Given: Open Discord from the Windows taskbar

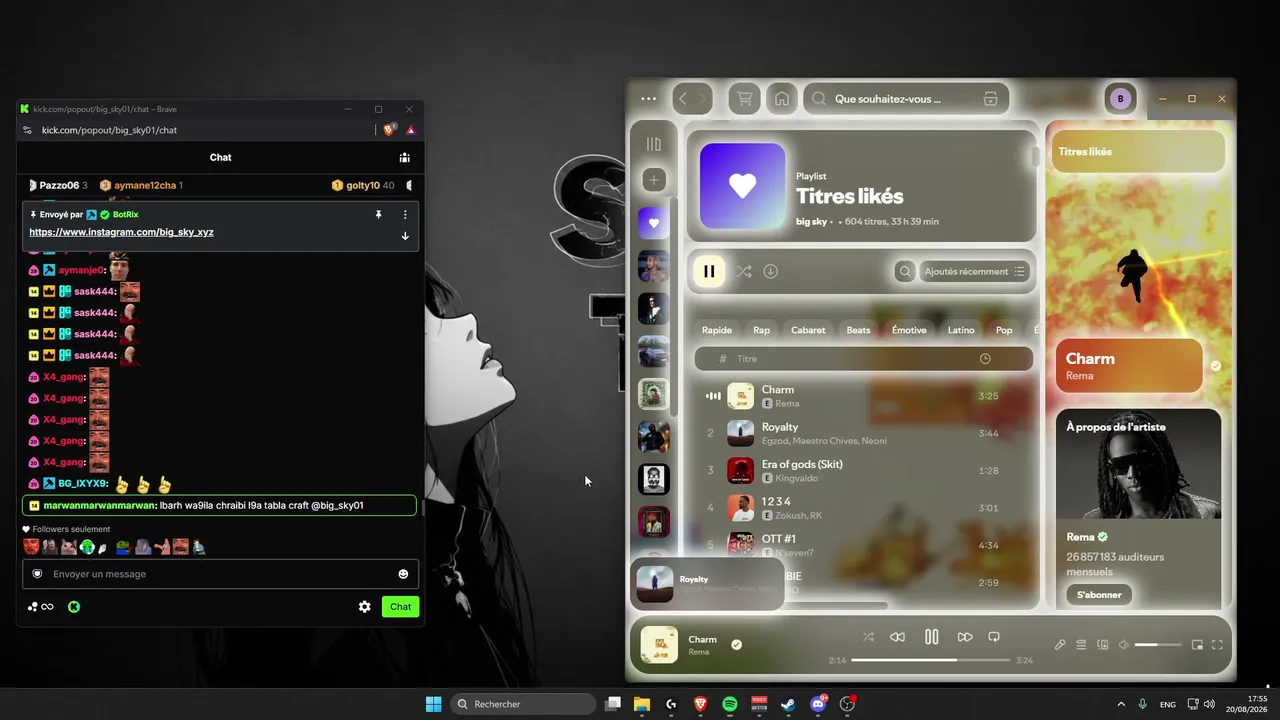Looking at the screenshot, I should tap(818, 704).
